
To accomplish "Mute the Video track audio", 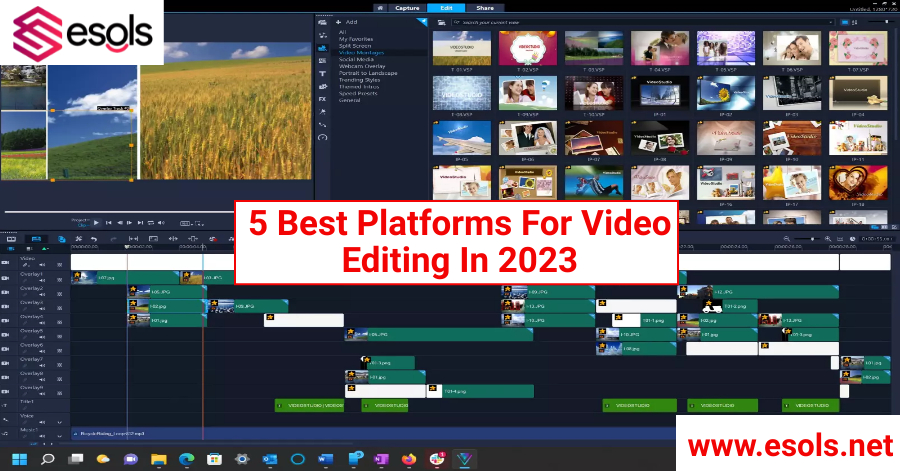I will click(x=42, y=265).
